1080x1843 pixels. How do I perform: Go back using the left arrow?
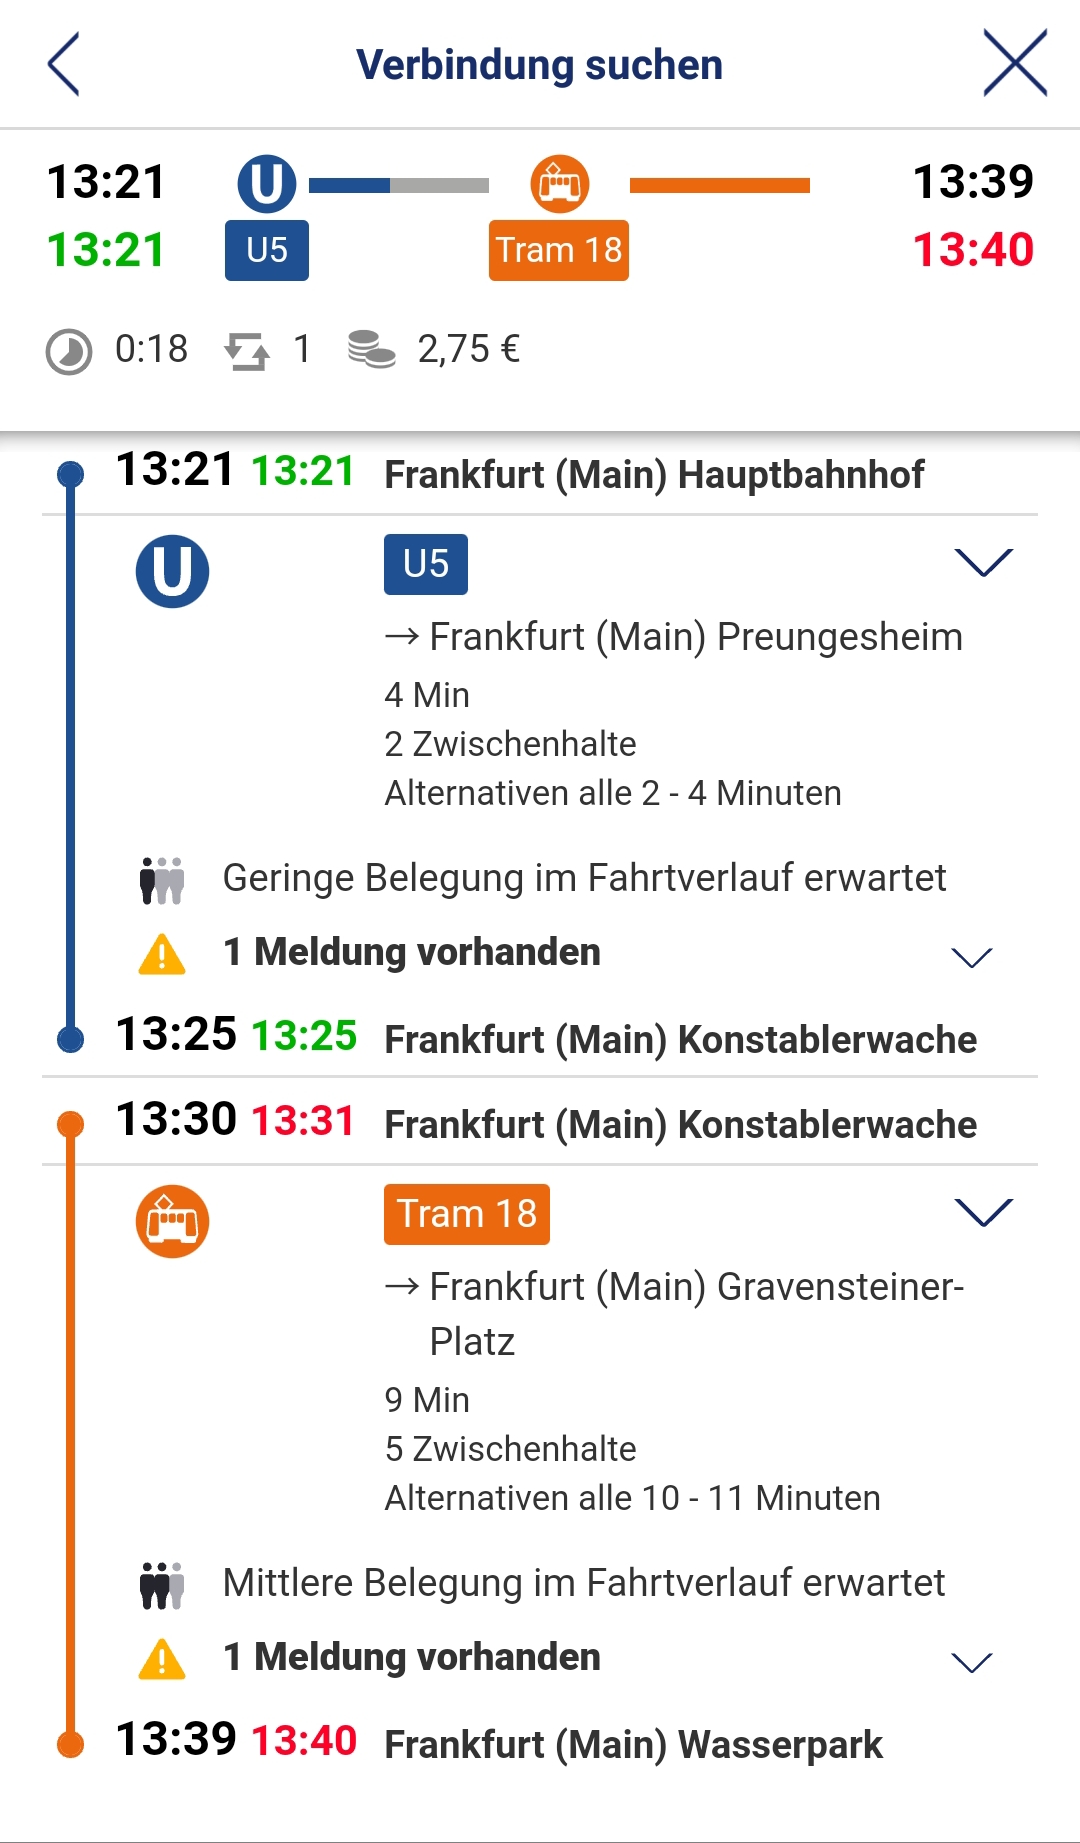63,64
